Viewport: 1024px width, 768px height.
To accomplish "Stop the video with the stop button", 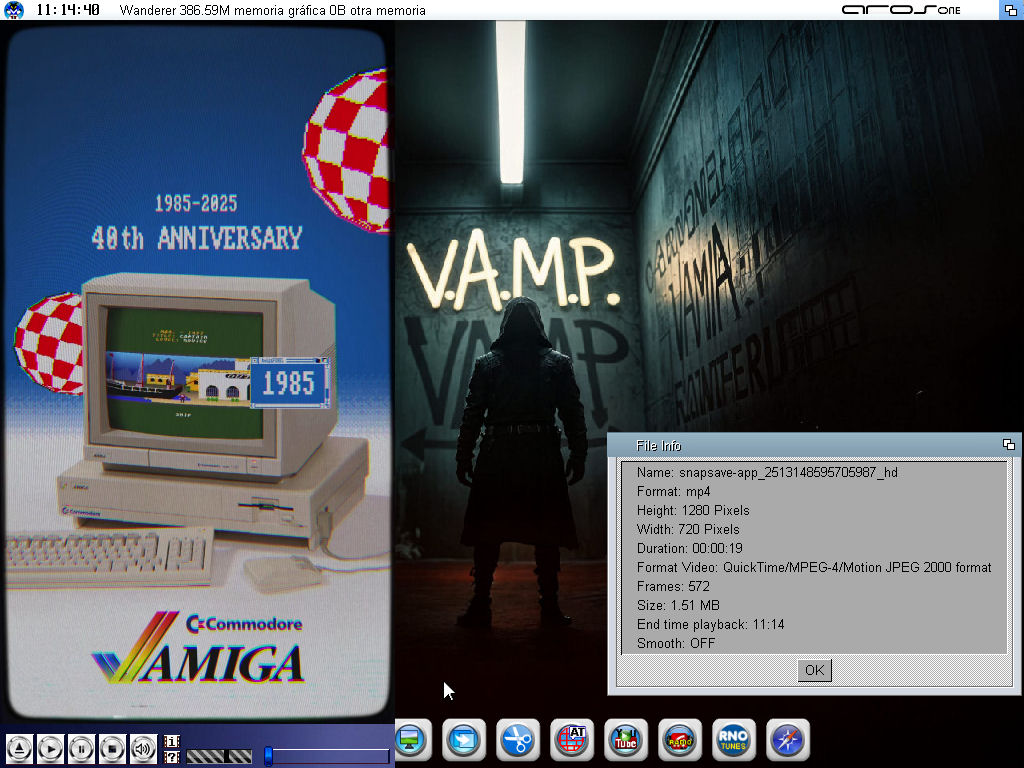I will 112,748.
